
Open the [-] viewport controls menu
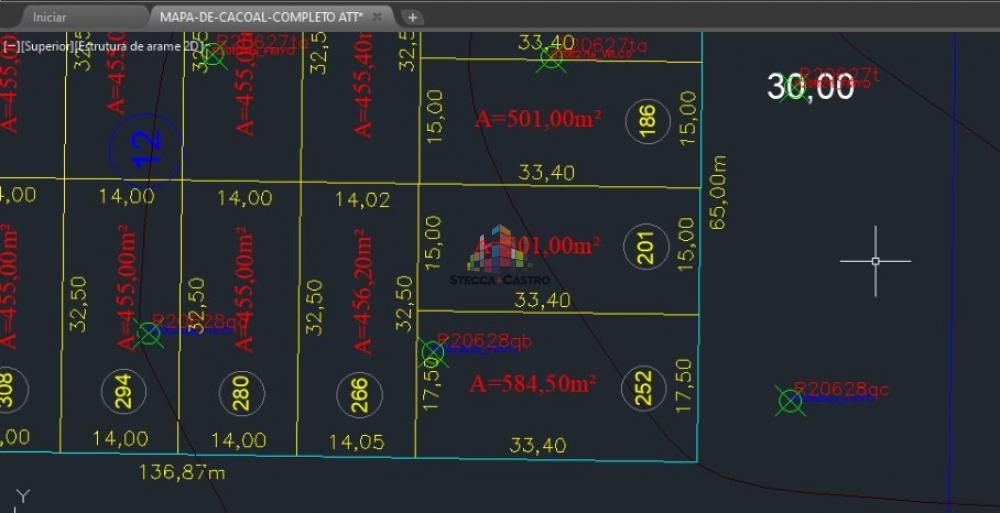[10, 46]
